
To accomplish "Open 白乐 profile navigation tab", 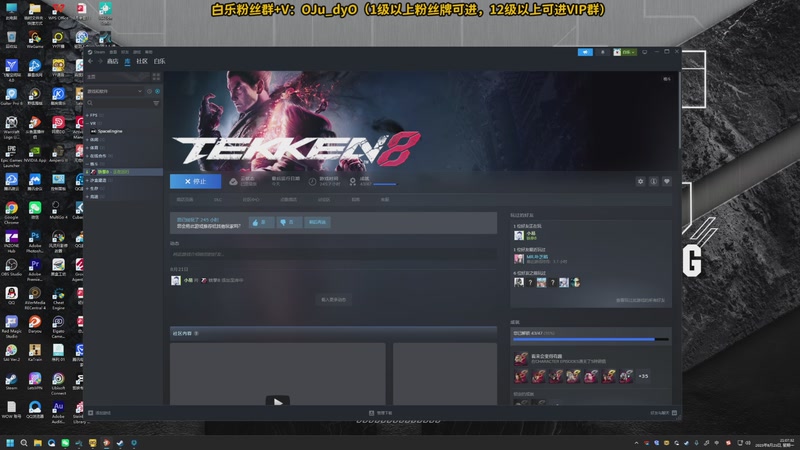I will [x=159, y=61].
